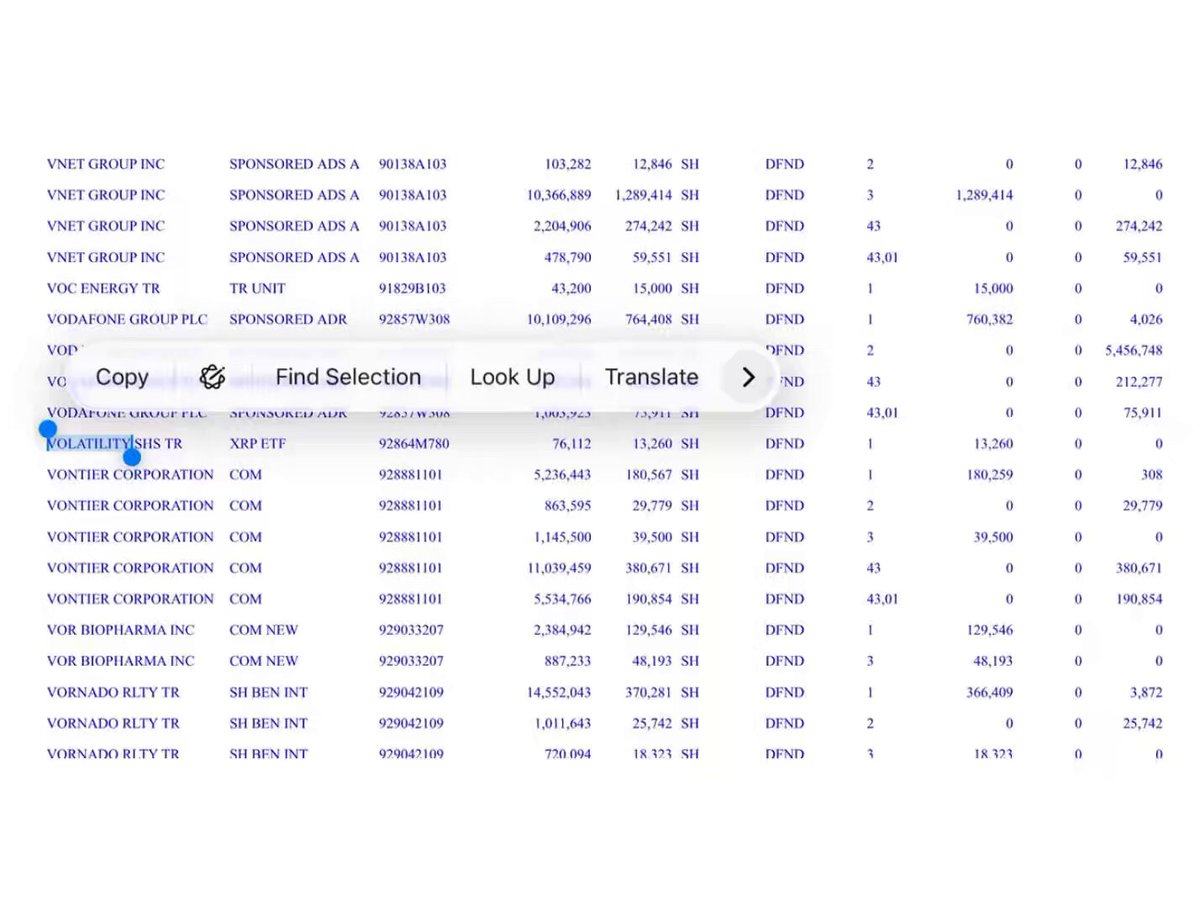
Task: Translate the selected word
Action: [651, 377]
